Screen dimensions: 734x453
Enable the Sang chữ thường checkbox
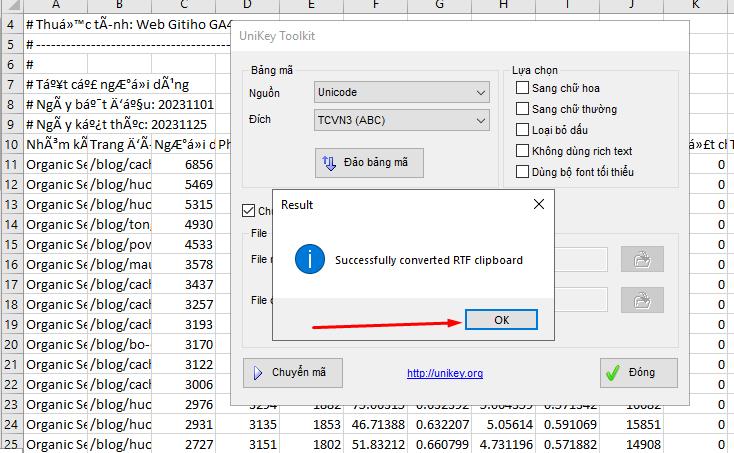[522, 109]
